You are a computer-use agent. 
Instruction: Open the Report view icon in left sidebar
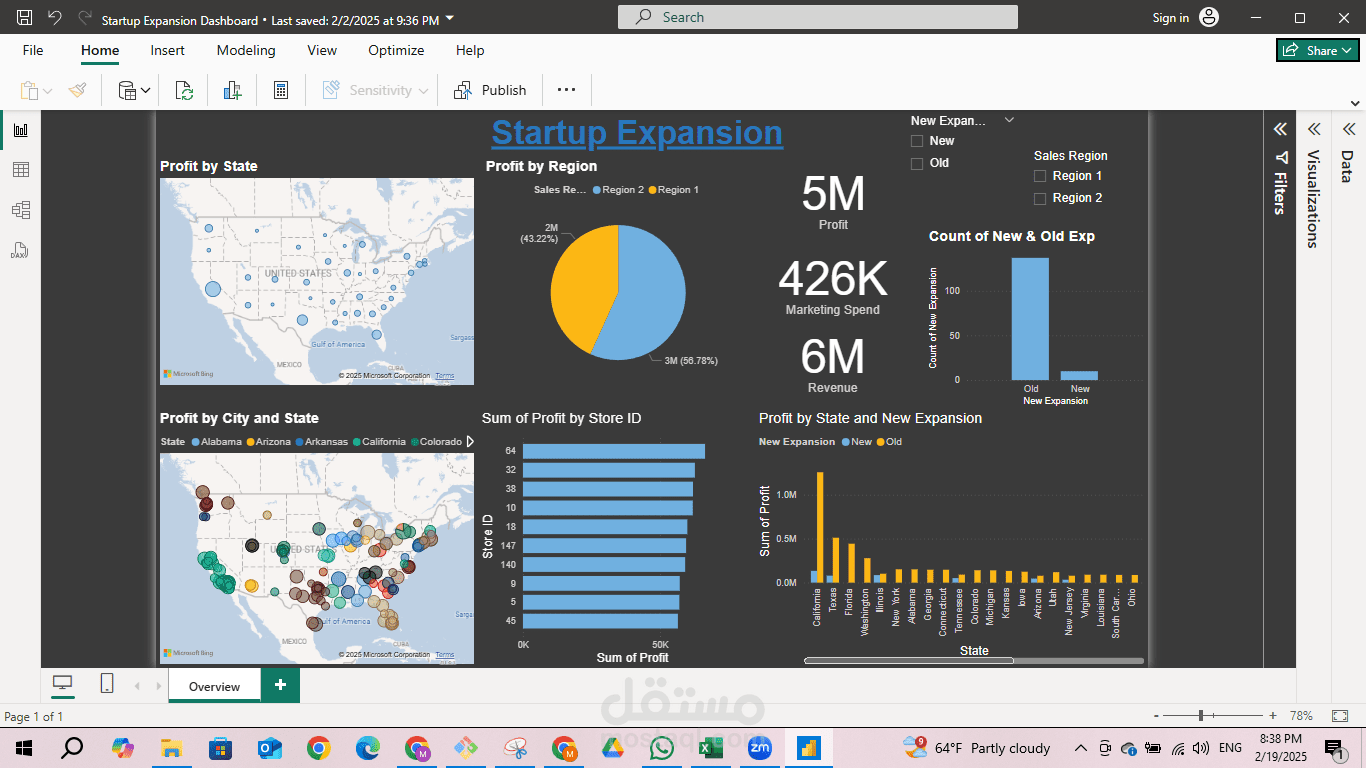(20, 130)
